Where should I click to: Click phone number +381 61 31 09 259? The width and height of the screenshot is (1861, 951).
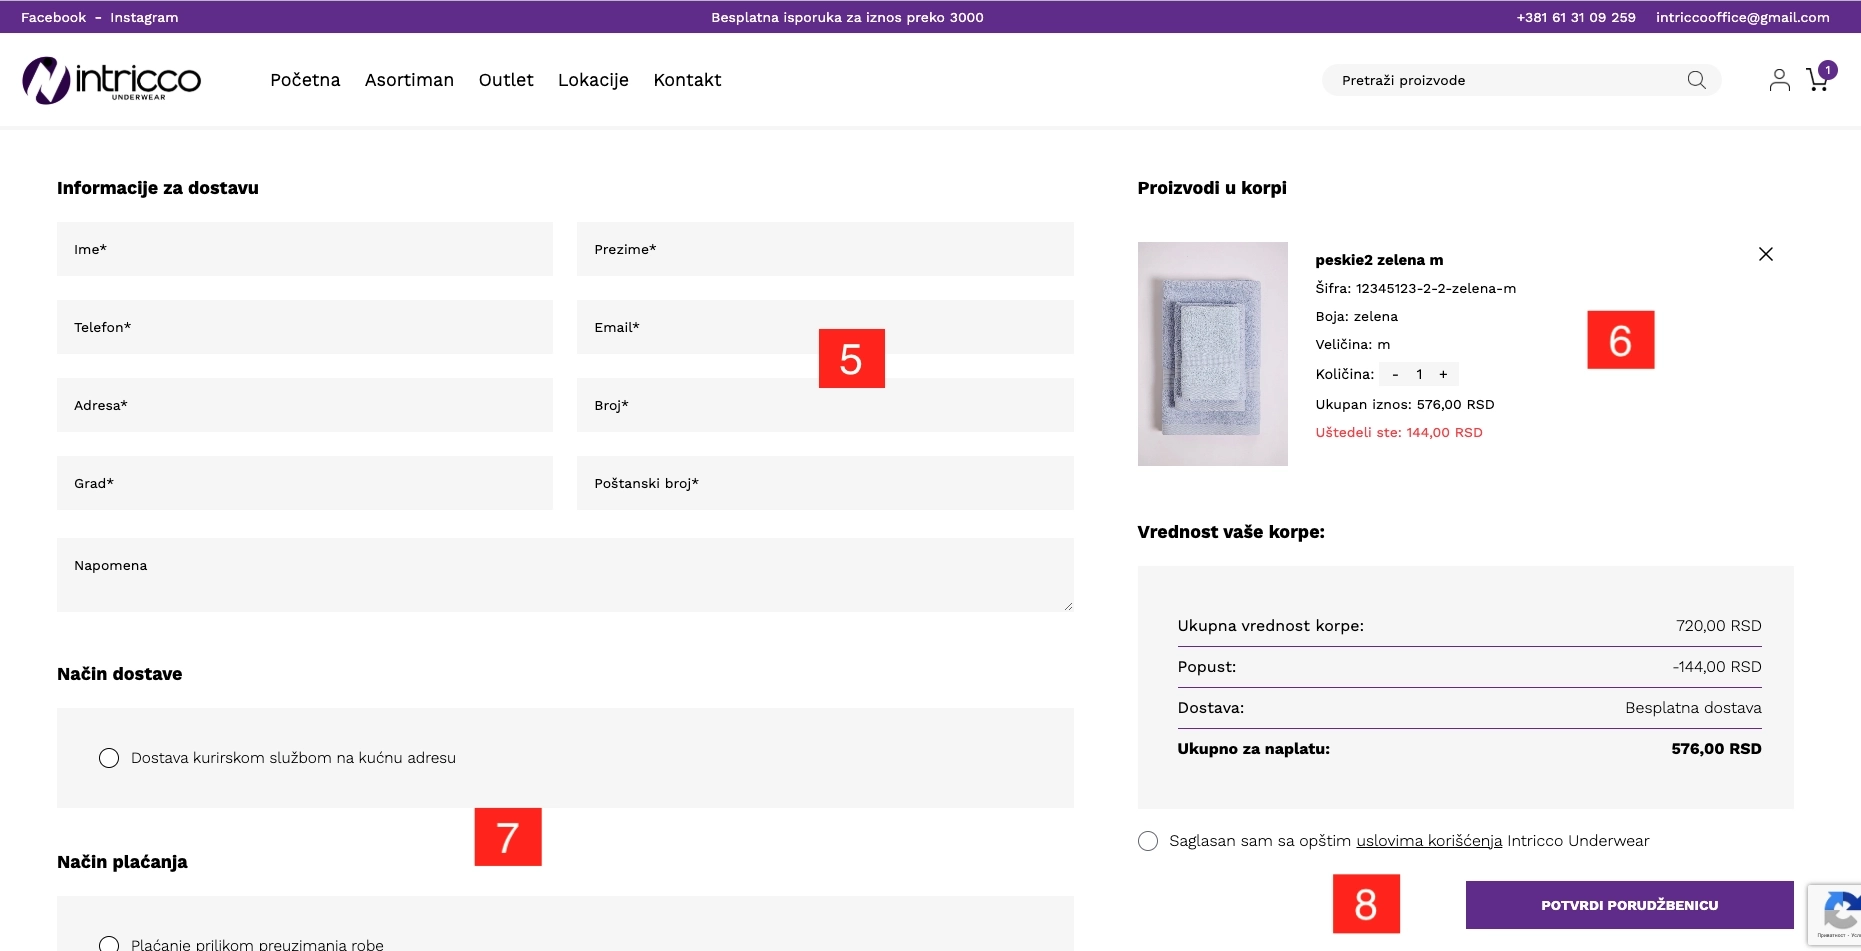tap(1576, 17)
